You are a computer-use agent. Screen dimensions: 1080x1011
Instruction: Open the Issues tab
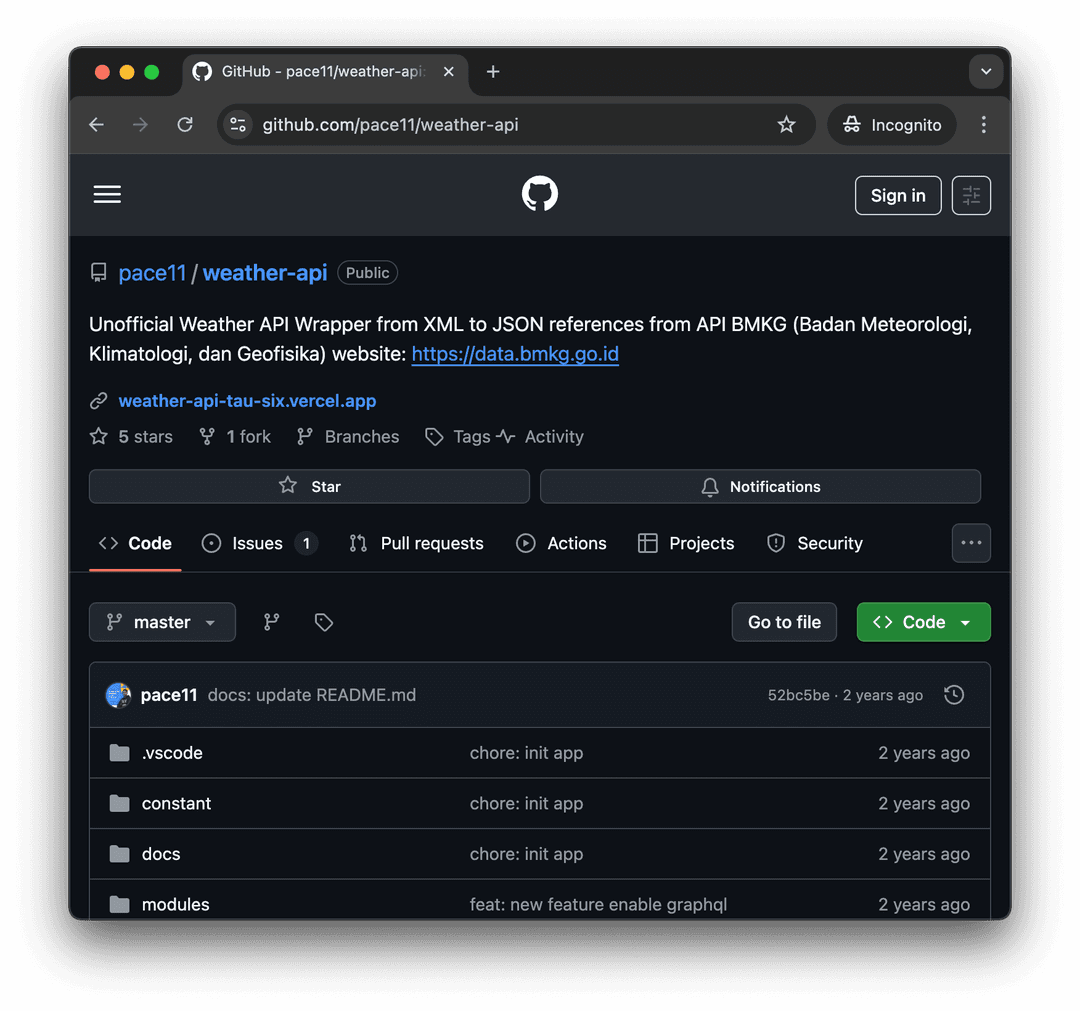[259, 543]
